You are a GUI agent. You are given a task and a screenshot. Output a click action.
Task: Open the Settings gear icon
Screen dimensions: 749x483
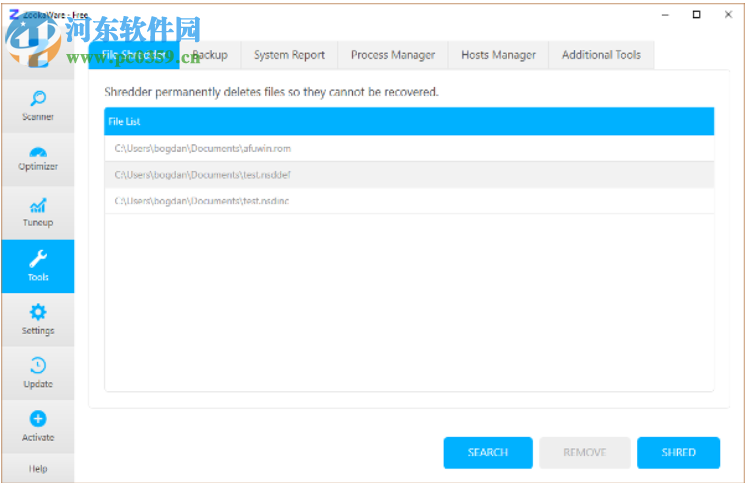38,312
